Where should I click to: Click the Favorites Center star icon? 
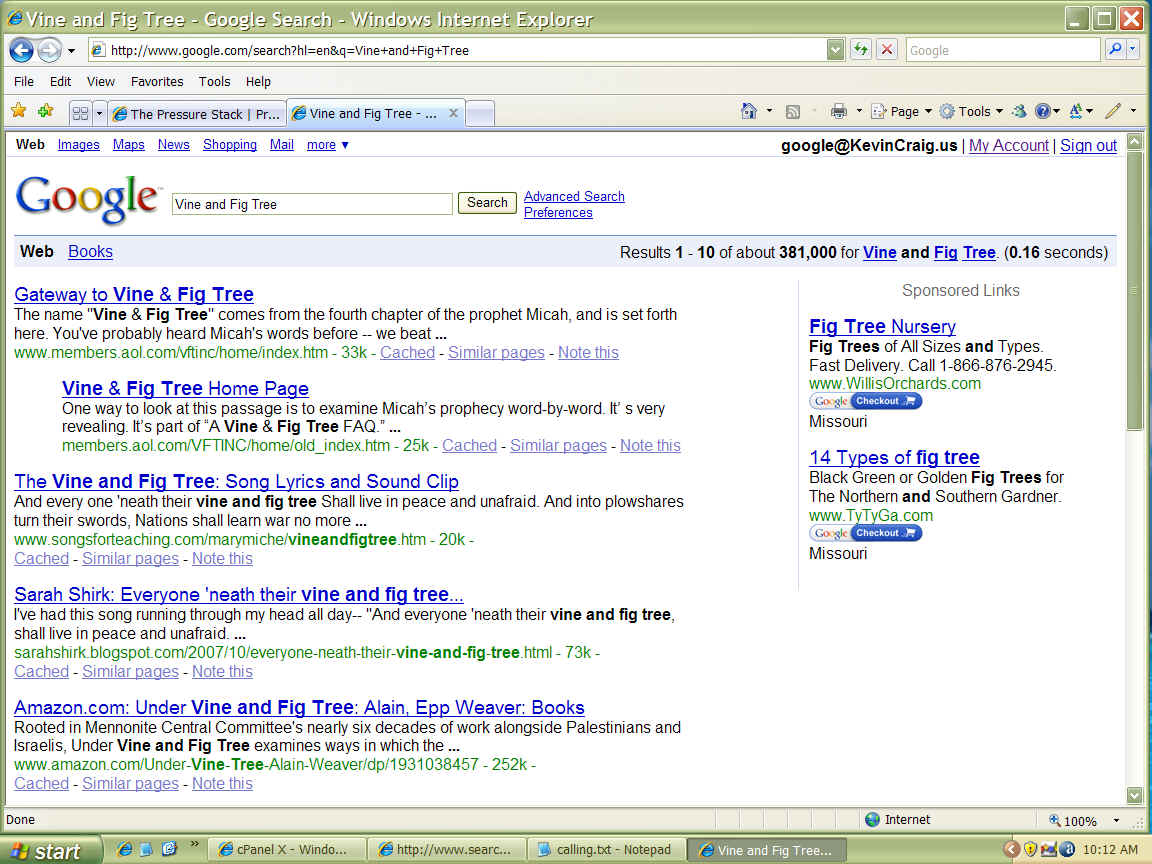pyautogui.click(x=19, y=111)
